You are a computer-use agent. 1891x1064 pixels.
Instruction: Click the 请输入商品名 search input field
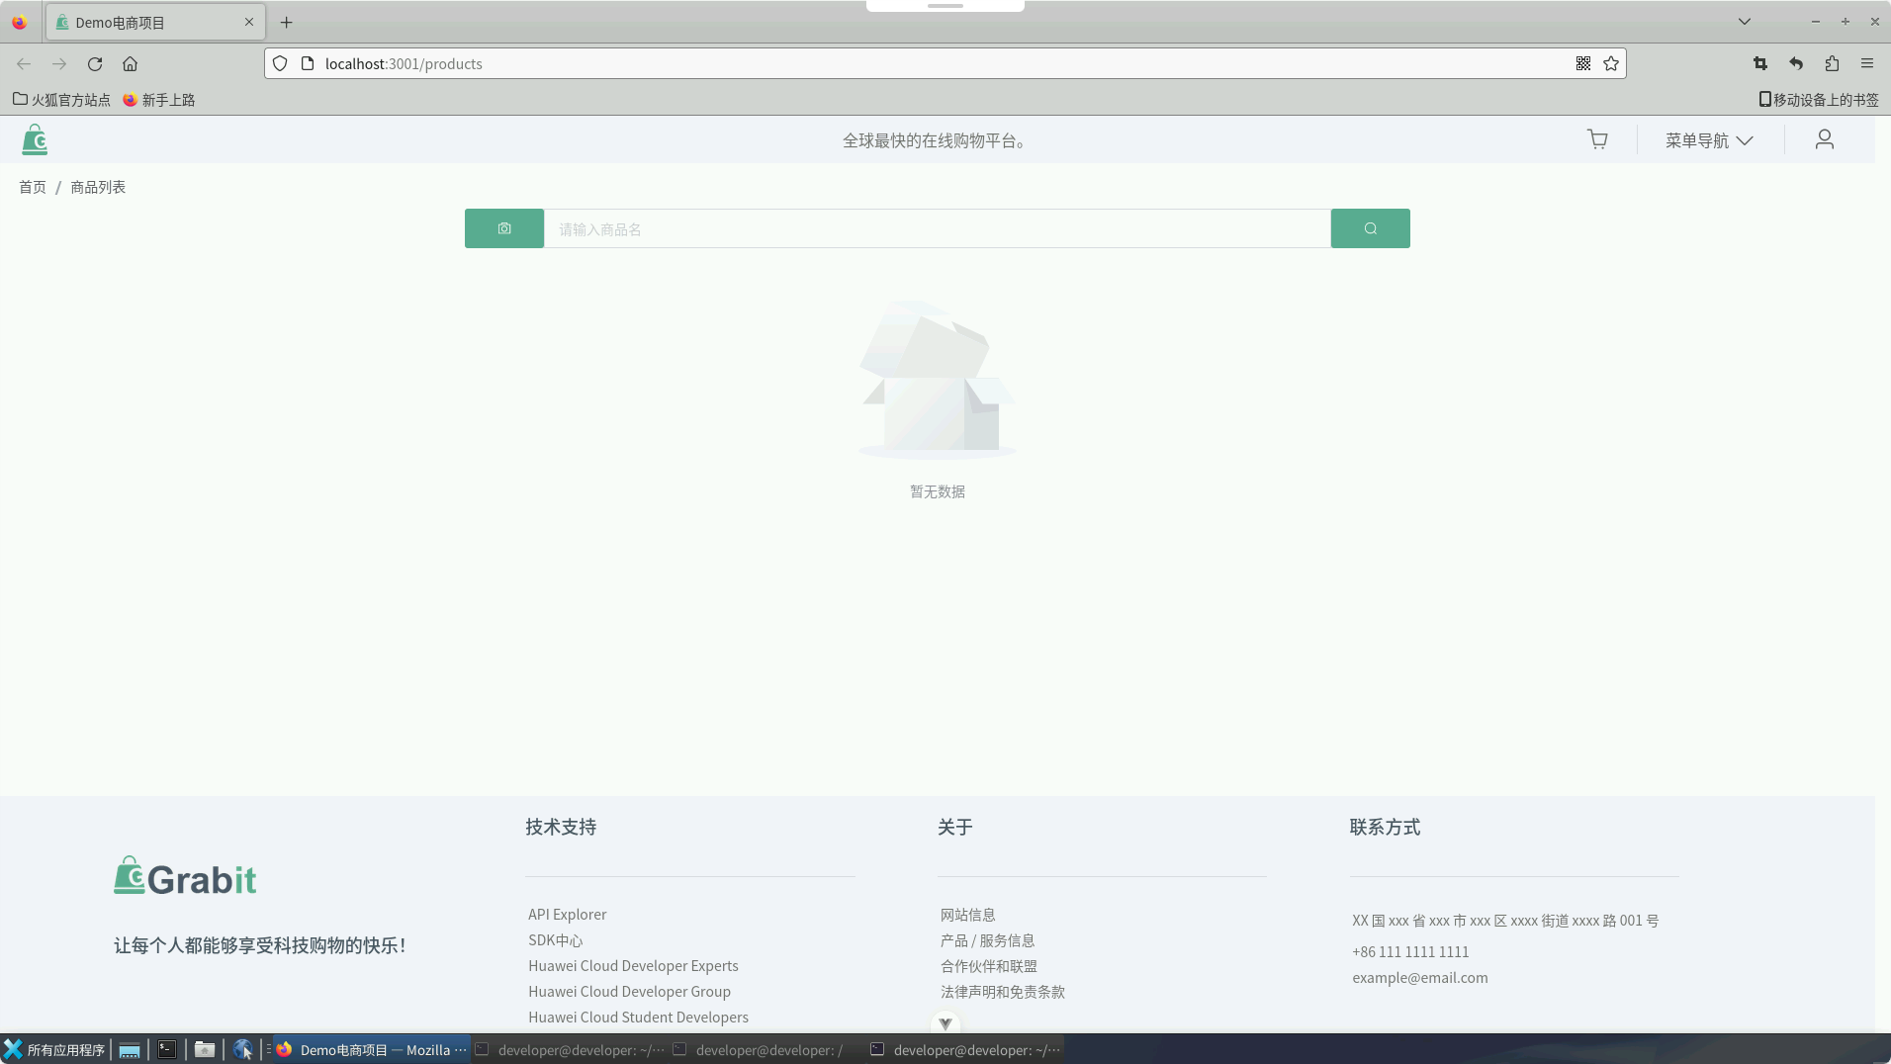click(x=936, y=229)
